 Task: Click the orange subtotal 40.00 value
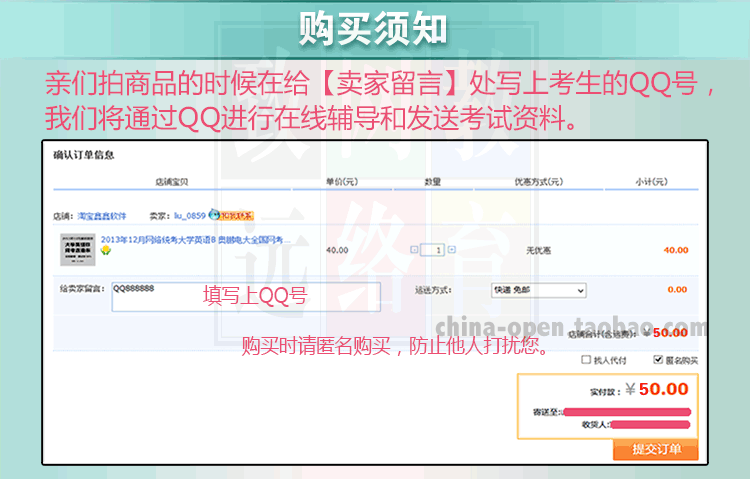click(x=676, y=250)
